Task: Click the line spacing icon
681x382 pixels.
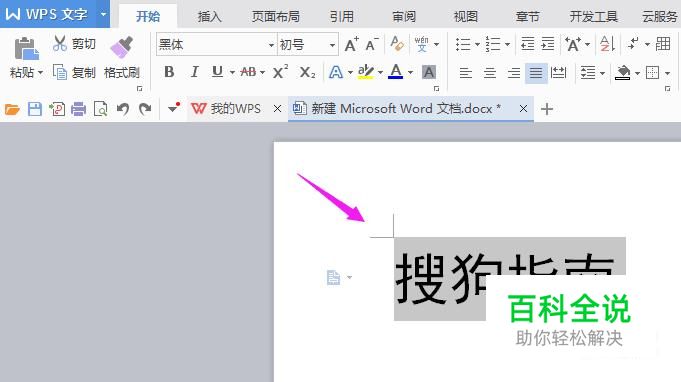Action: [x=588, y=72]
